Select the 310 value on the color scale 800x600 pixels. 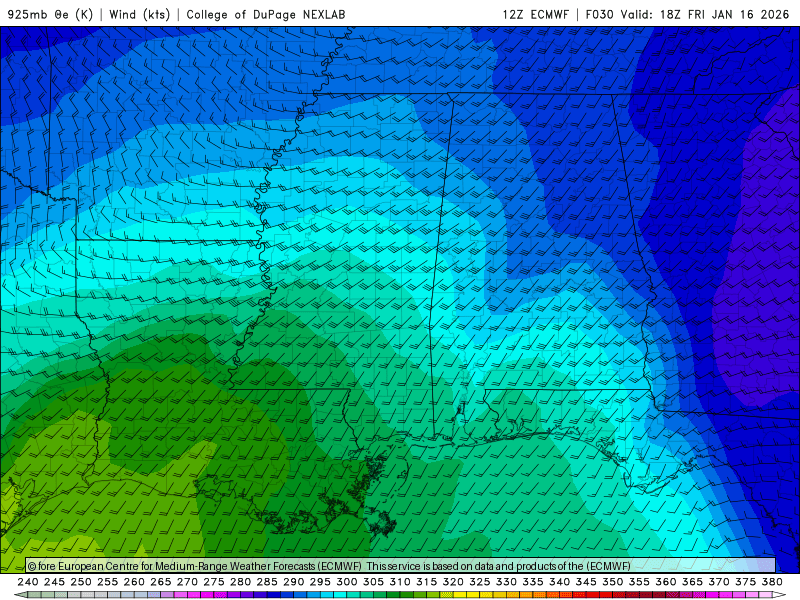[400, 582]
